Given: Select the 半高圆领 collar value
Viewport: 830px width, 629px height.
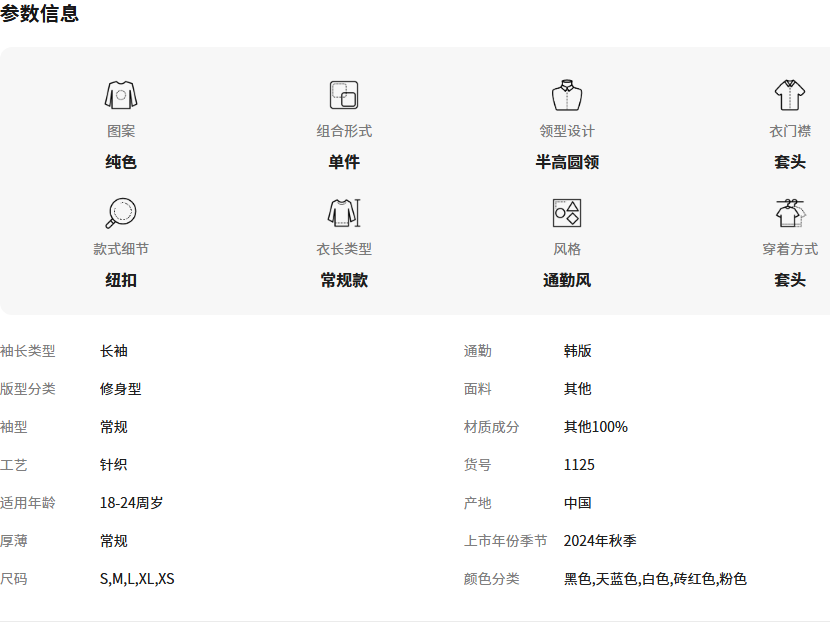Looking at the screenshot, I should tap(567, 162).
